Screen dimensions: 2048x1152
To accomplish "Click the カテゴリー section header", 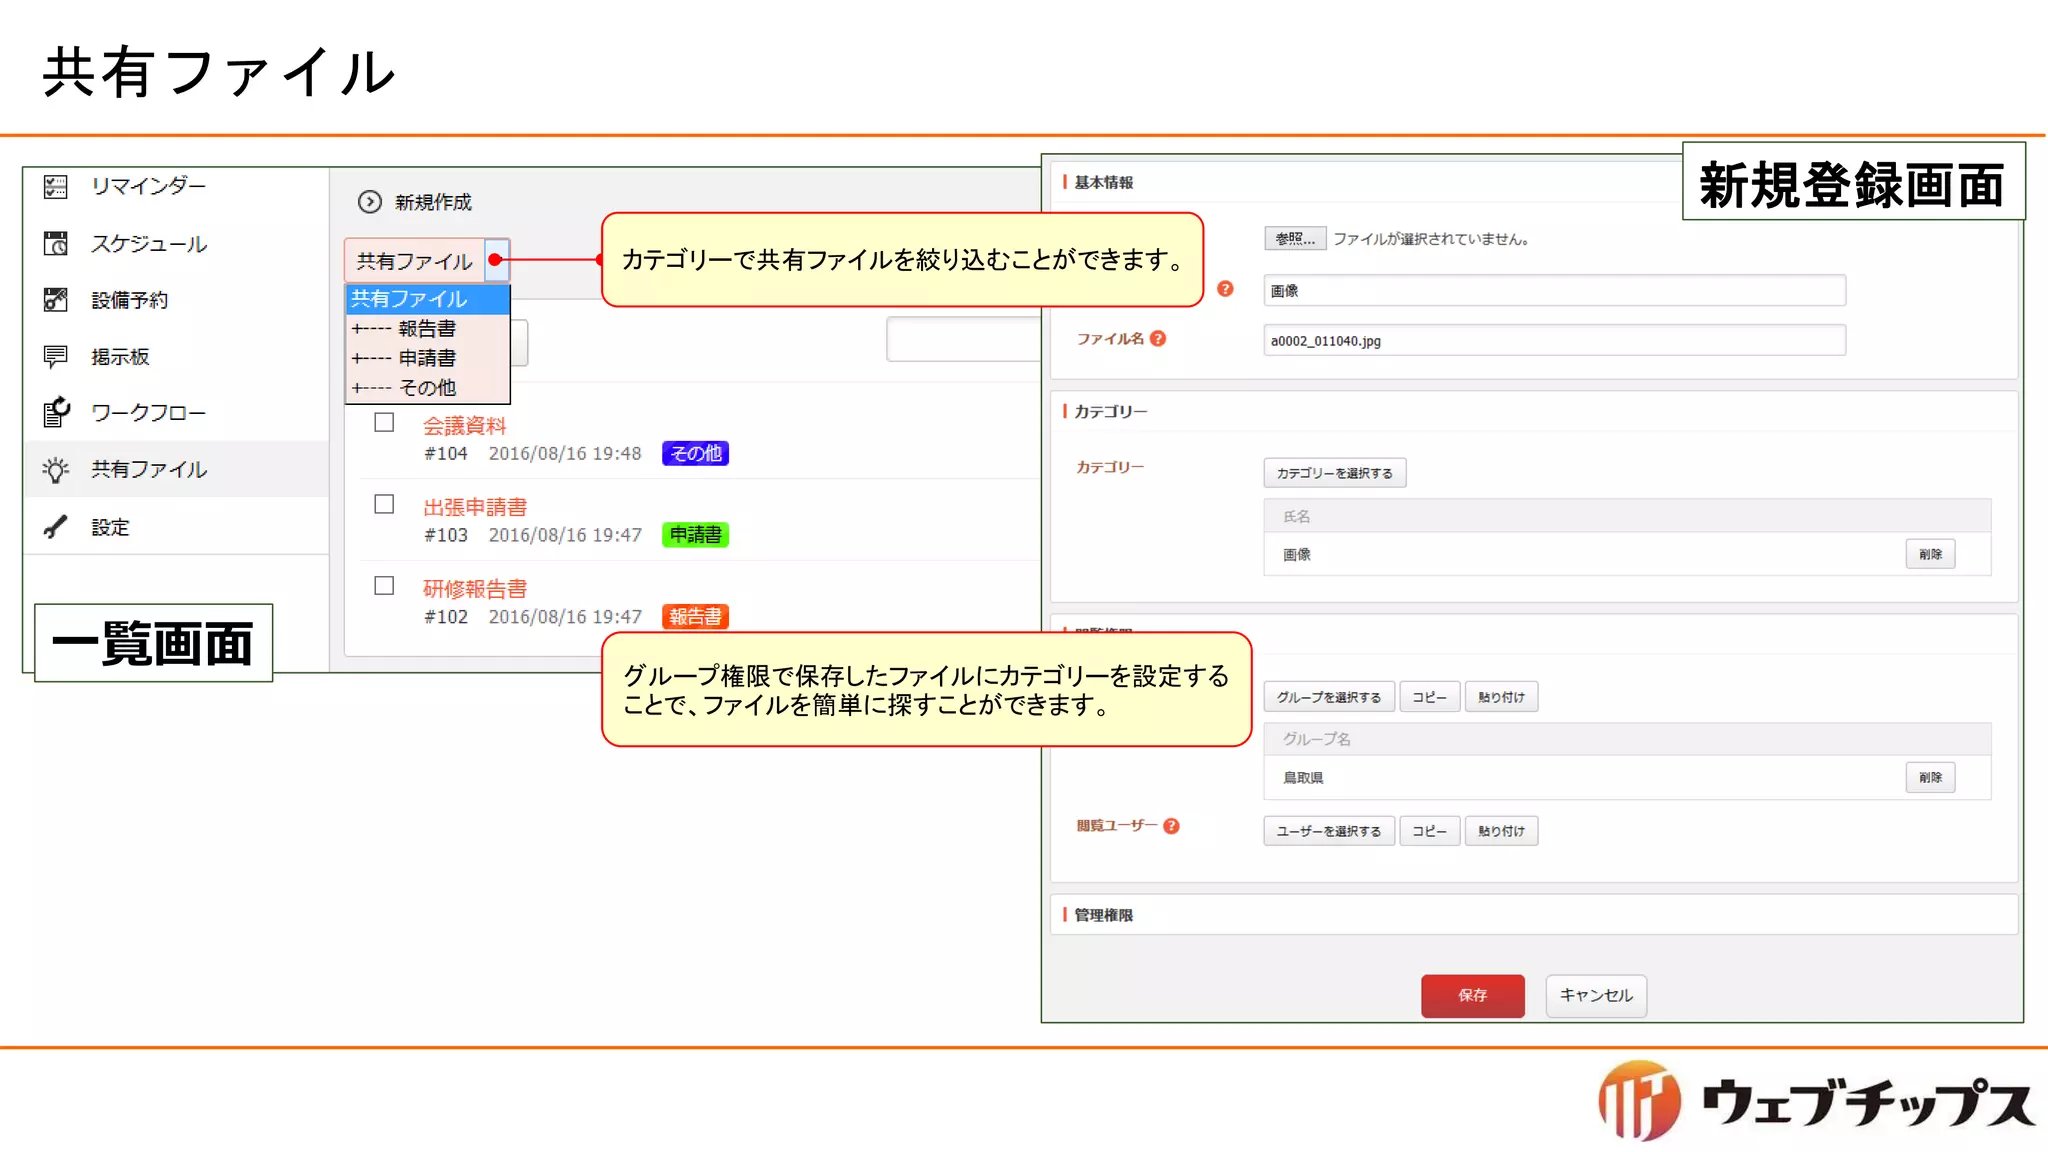I will click(1110, 412).
